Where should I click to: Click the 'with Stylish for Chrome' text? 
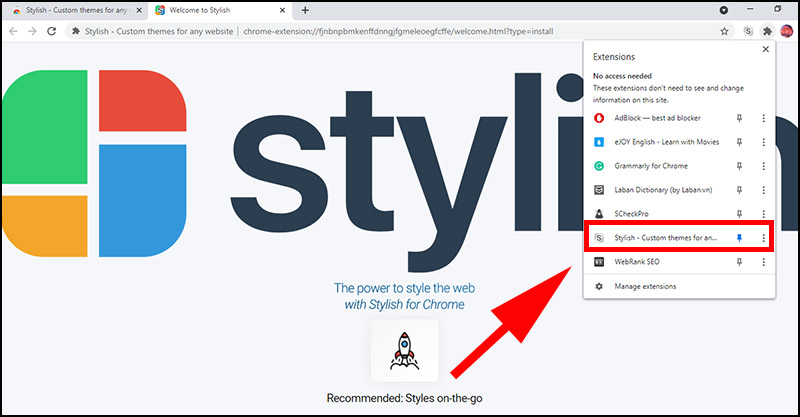point(405,305)
